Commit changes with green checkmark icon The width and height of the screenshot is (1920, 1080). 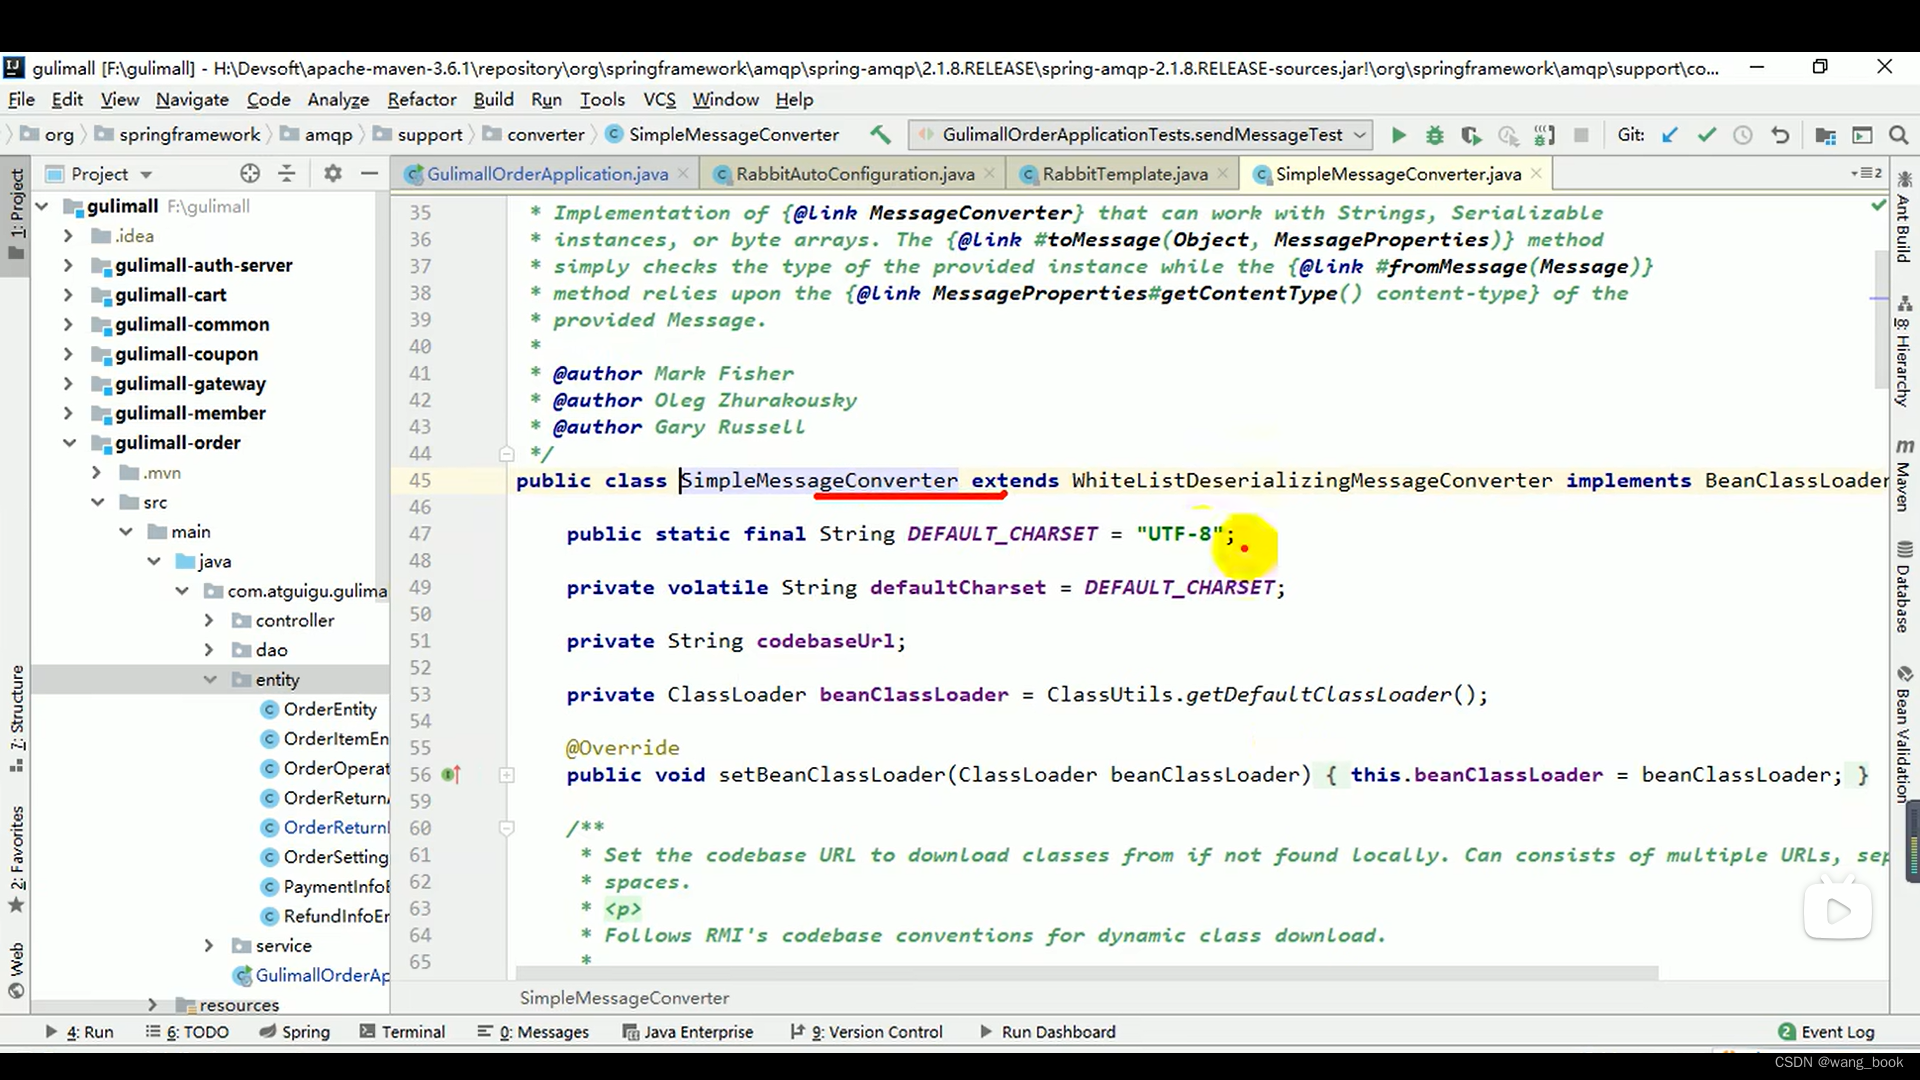pos(1706,135)
